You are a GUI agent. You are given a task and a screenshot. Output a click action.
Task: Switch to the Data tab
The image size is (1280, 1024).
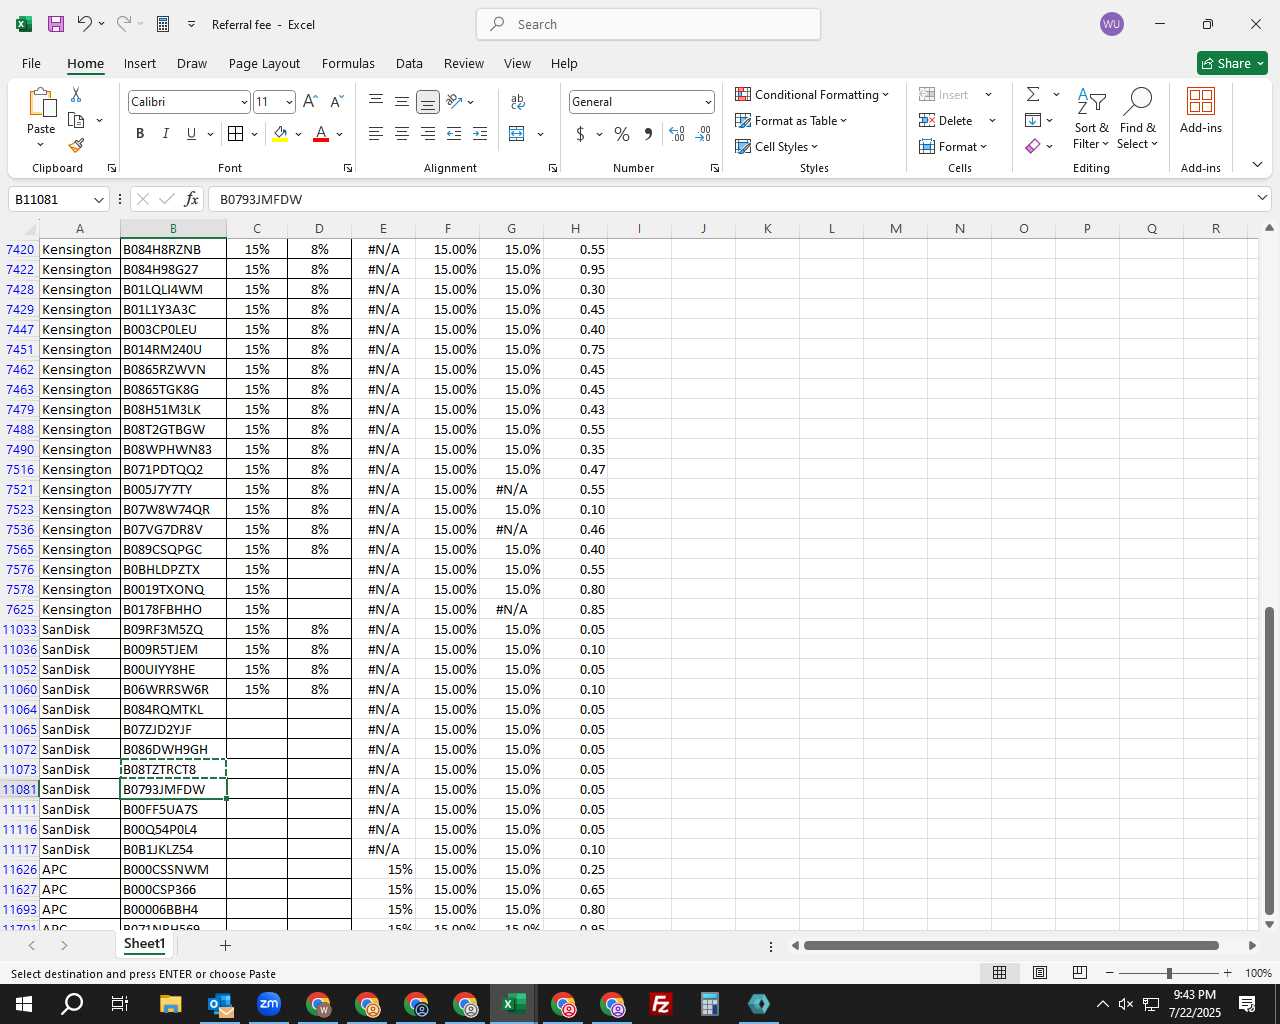[409, 63]
